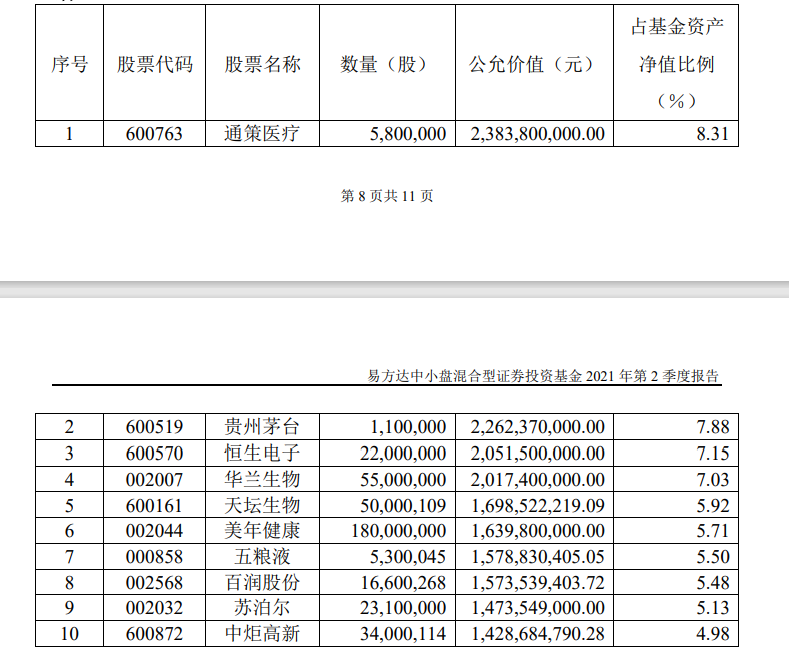Select quantity 55,000,000
Image resolution: width=789 pixels, height=653 pixels.
tap(403, 480)
